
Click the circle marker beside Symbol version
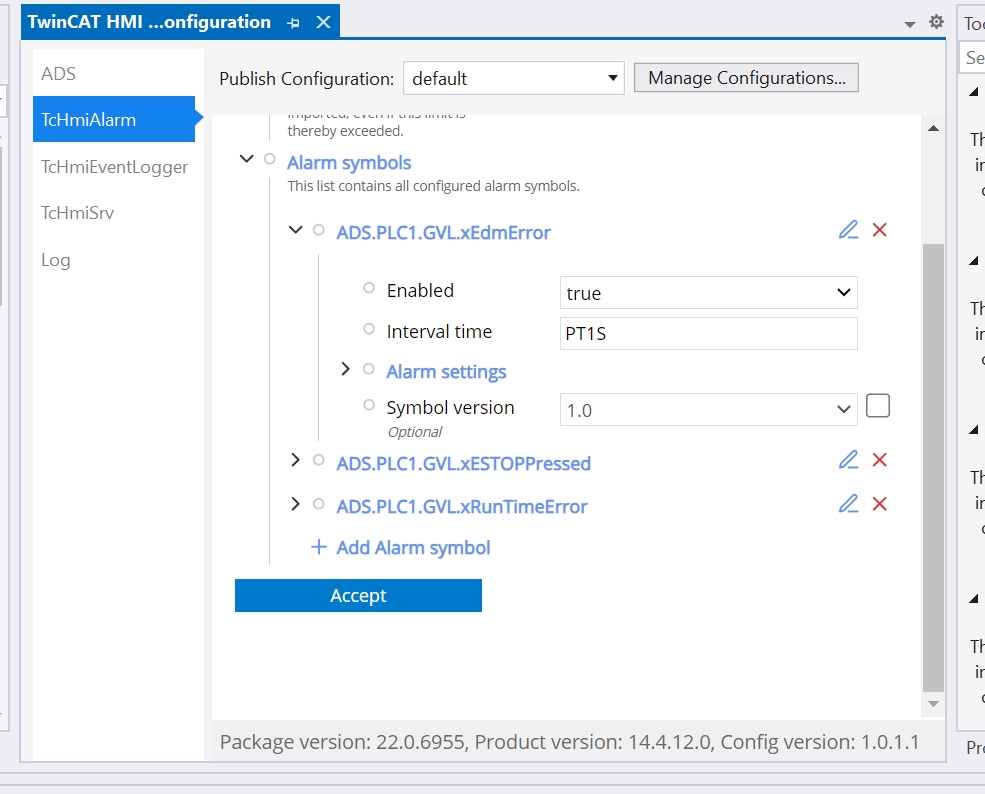pyautogui.click(x=369, y=405)
